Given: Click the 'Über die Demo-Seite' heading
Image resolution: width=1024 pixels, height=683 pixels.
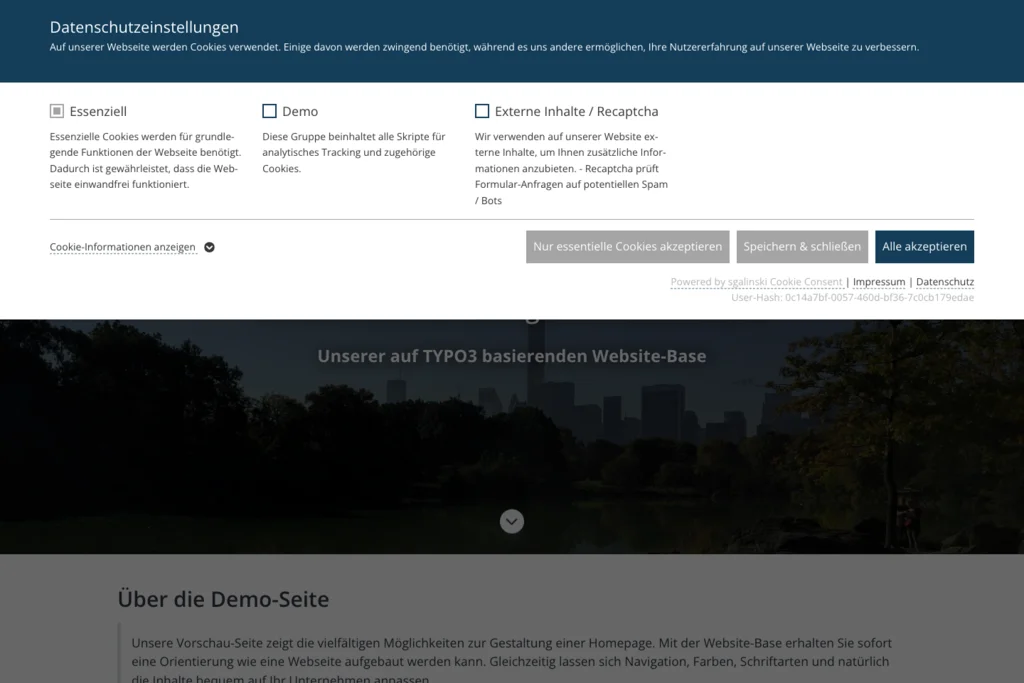Looking at the screenshot, I should click(x=223, y=599).
